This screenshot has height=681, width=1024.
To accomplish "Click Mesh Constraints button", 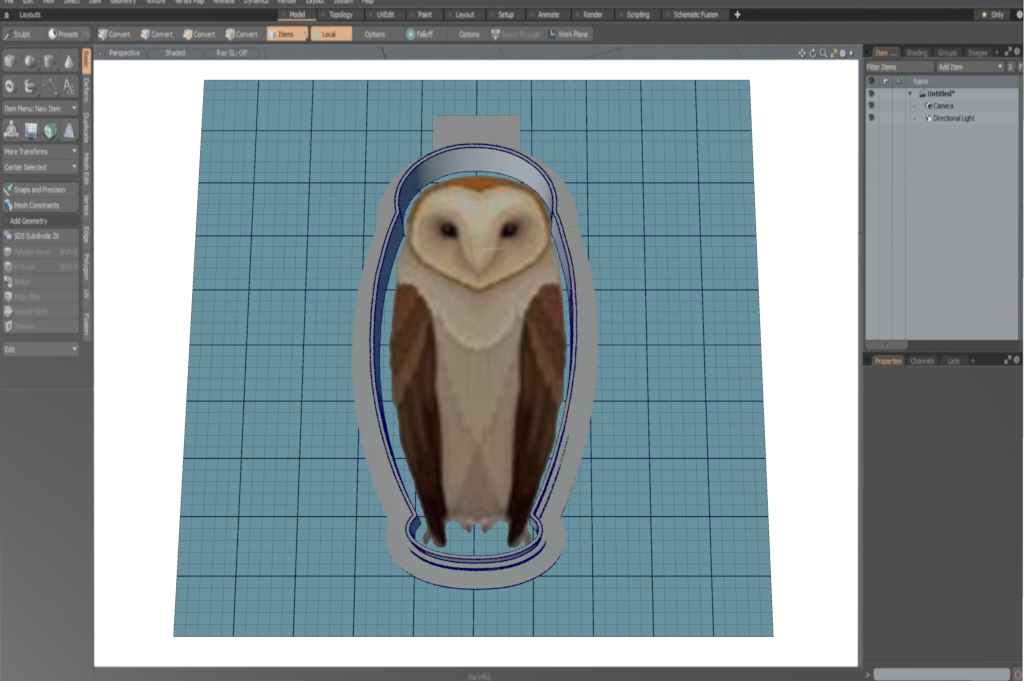I will point(40,205).
